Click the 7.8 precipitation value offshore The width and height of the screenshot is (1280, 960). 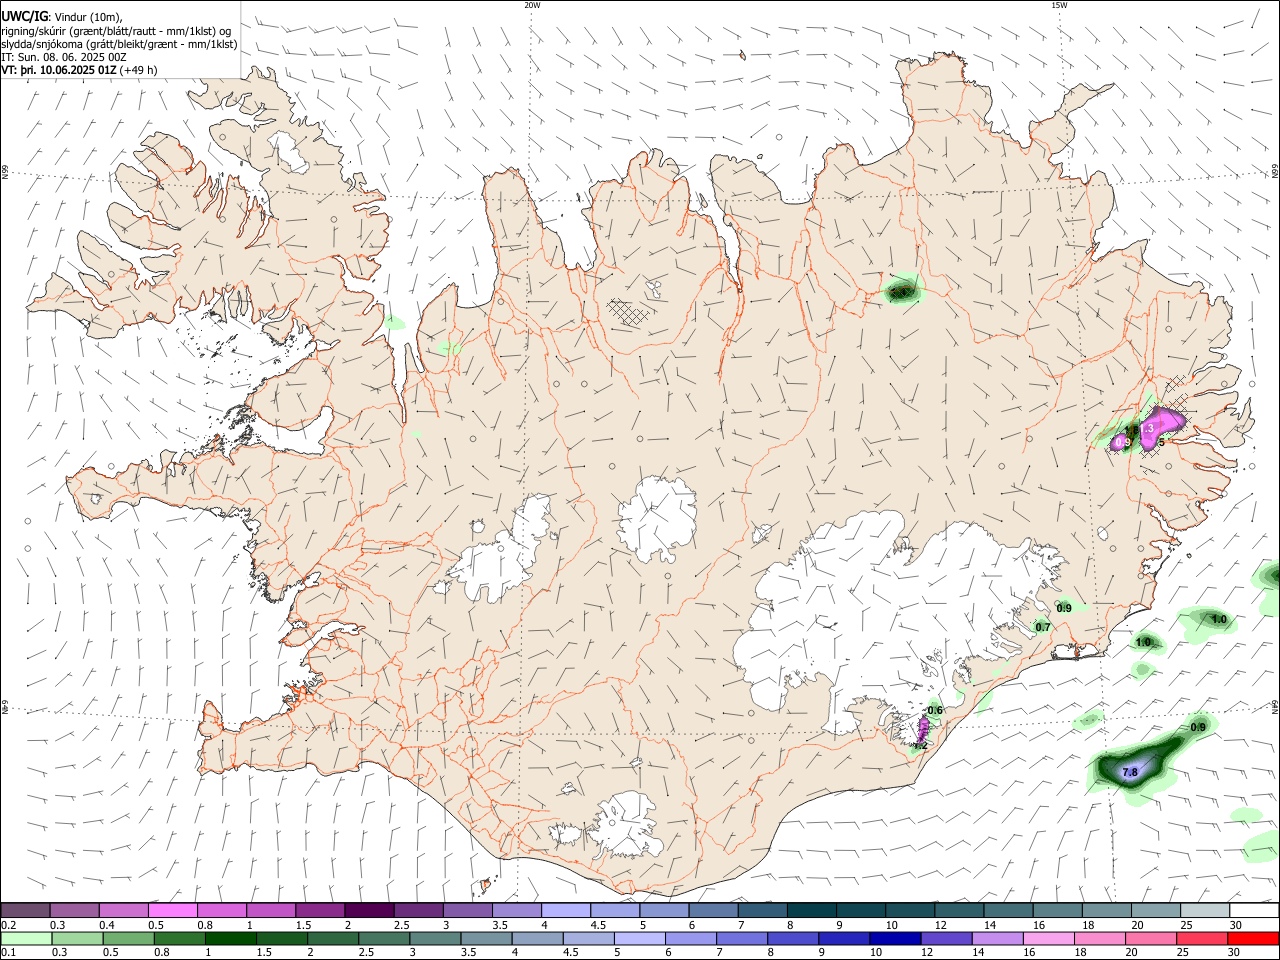click(x=1130, y=773)
